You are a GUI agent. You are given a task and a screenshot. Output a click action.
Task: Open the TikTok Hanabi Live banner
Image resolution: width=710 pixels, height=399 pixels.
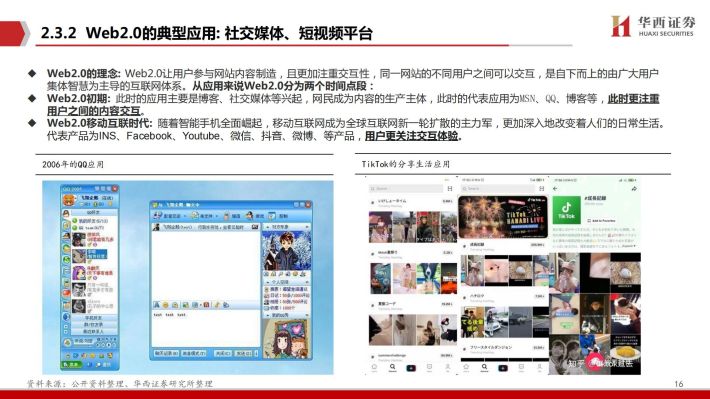click(503, 216)
